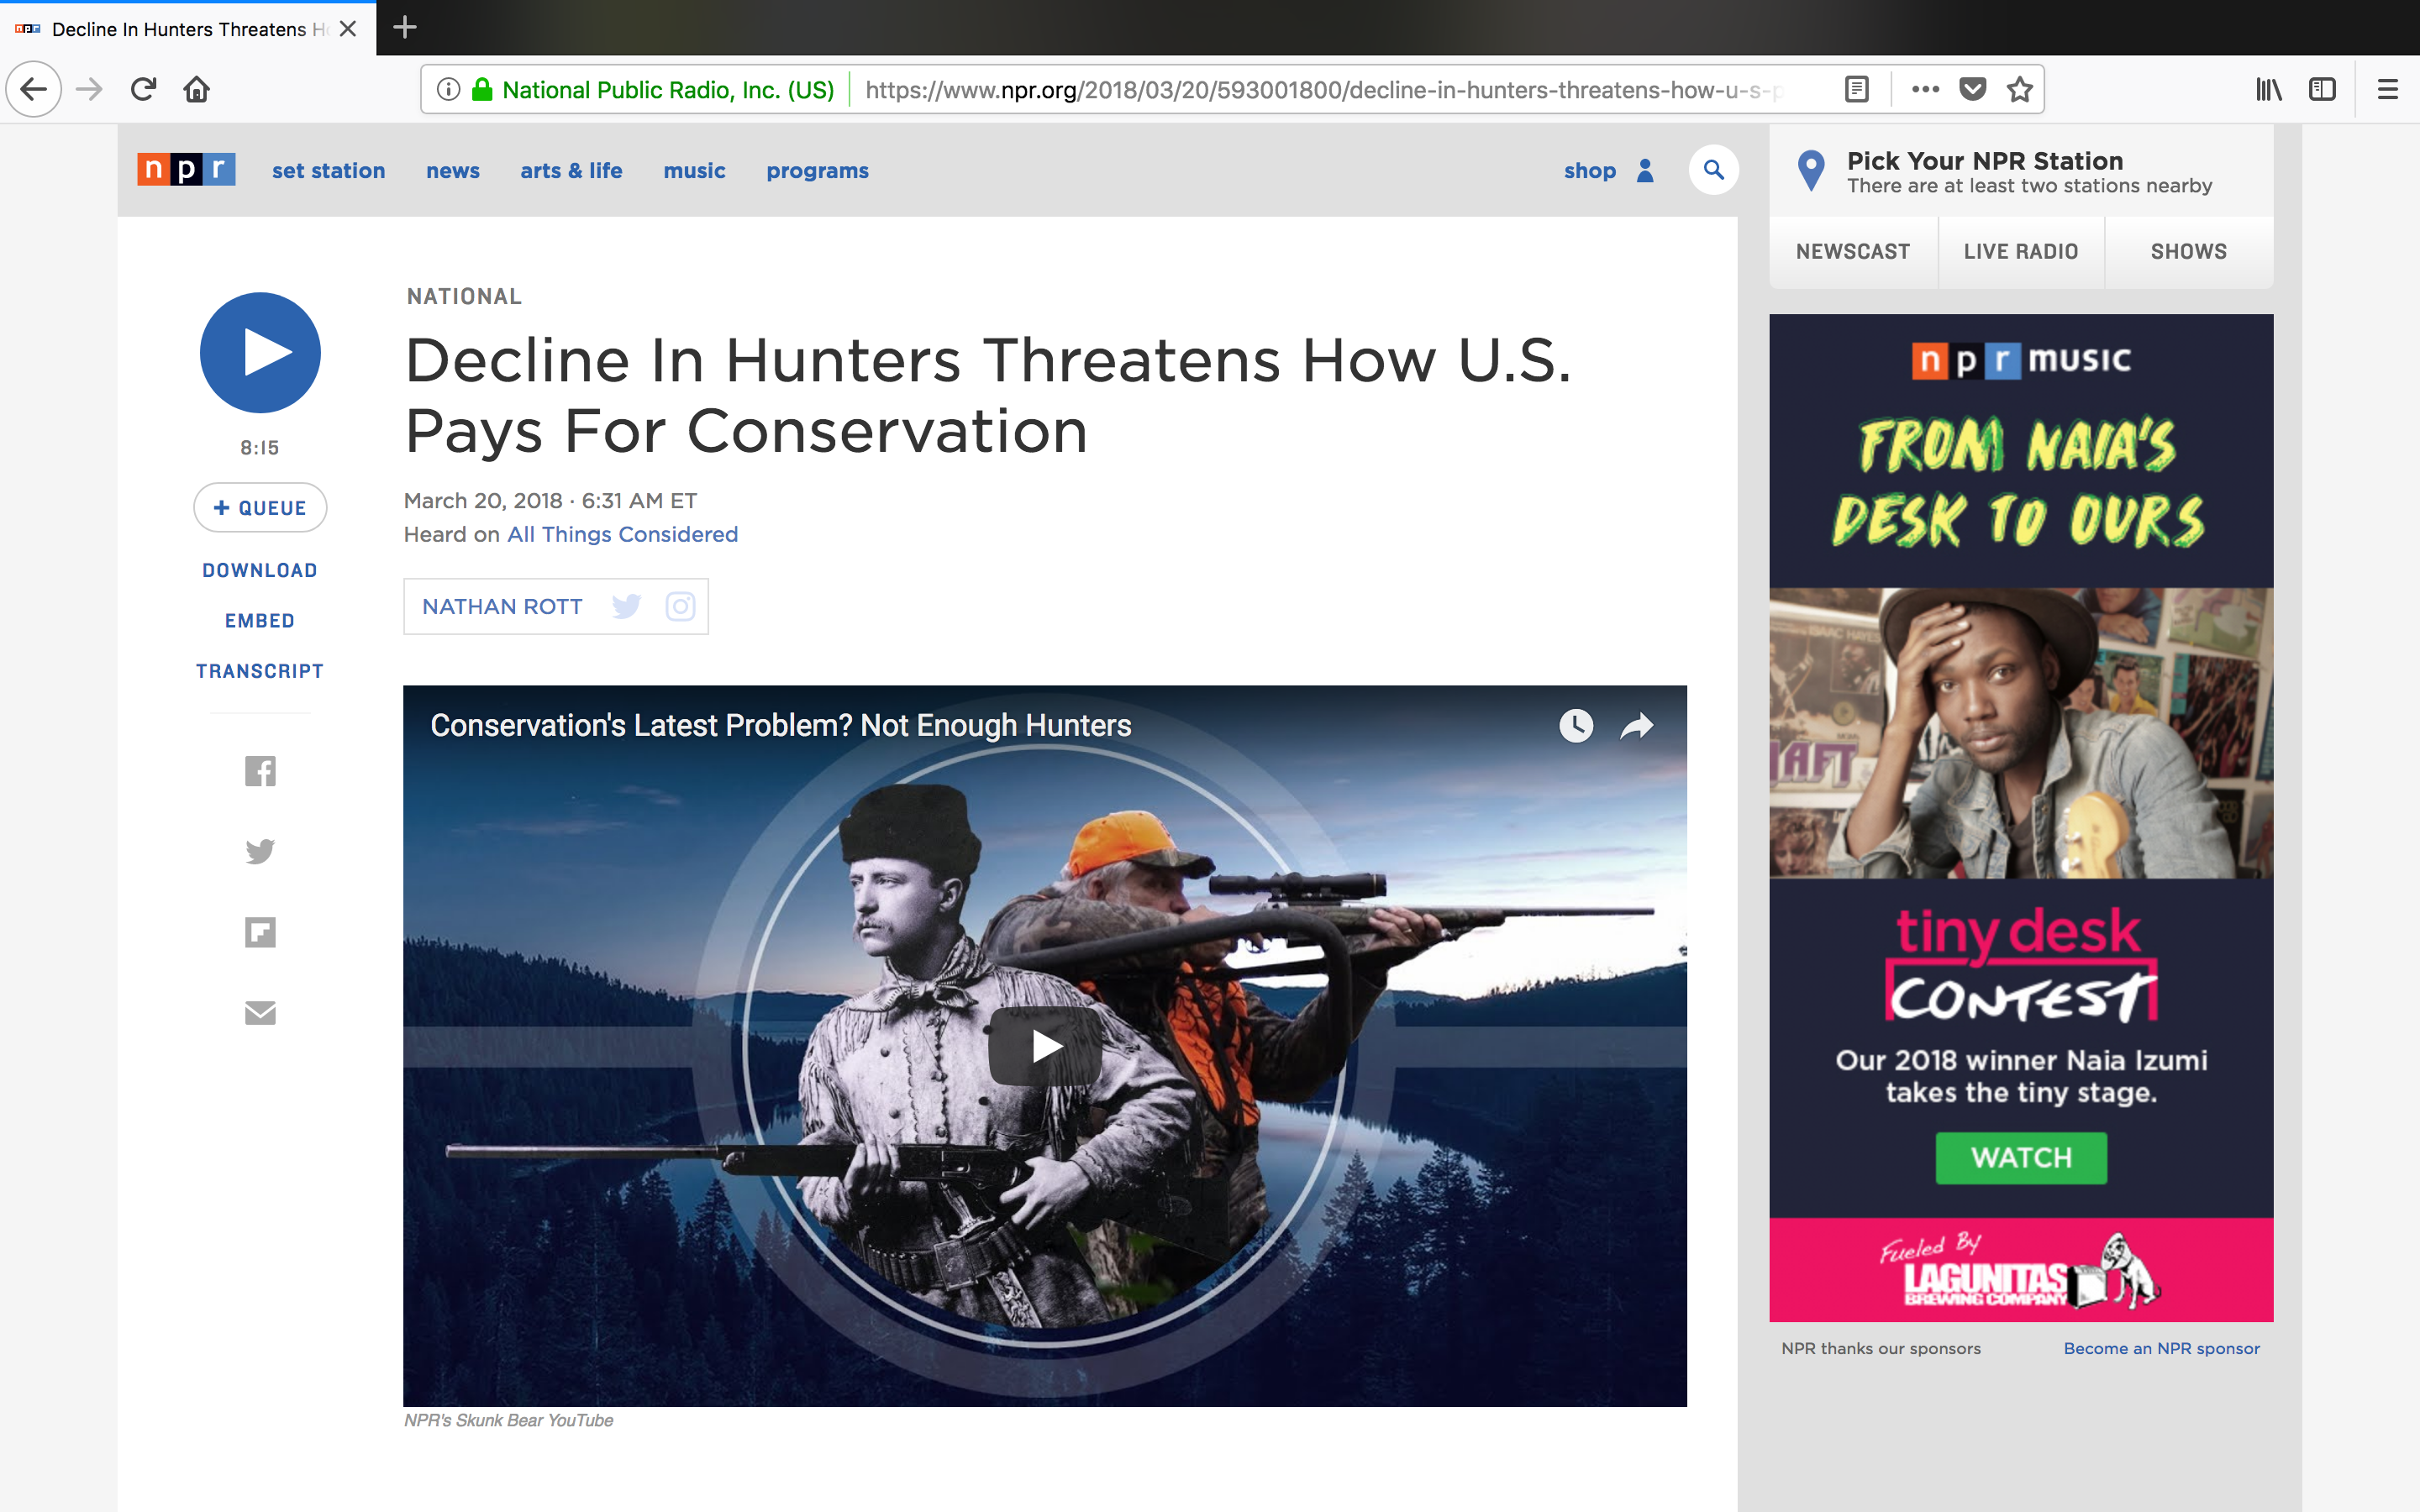Image resolution: width=2420 pixels, height=1512 pixels.
Task: Open the NATIONAL section link
Action: coord(464,297)
